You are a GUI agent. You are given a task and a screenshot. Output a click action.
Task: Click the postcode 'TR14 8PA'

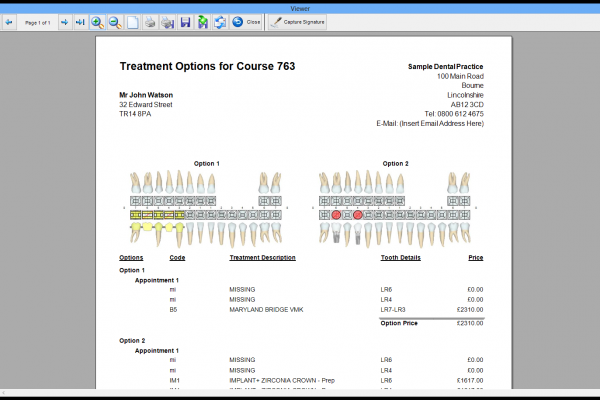pos(135,114)
